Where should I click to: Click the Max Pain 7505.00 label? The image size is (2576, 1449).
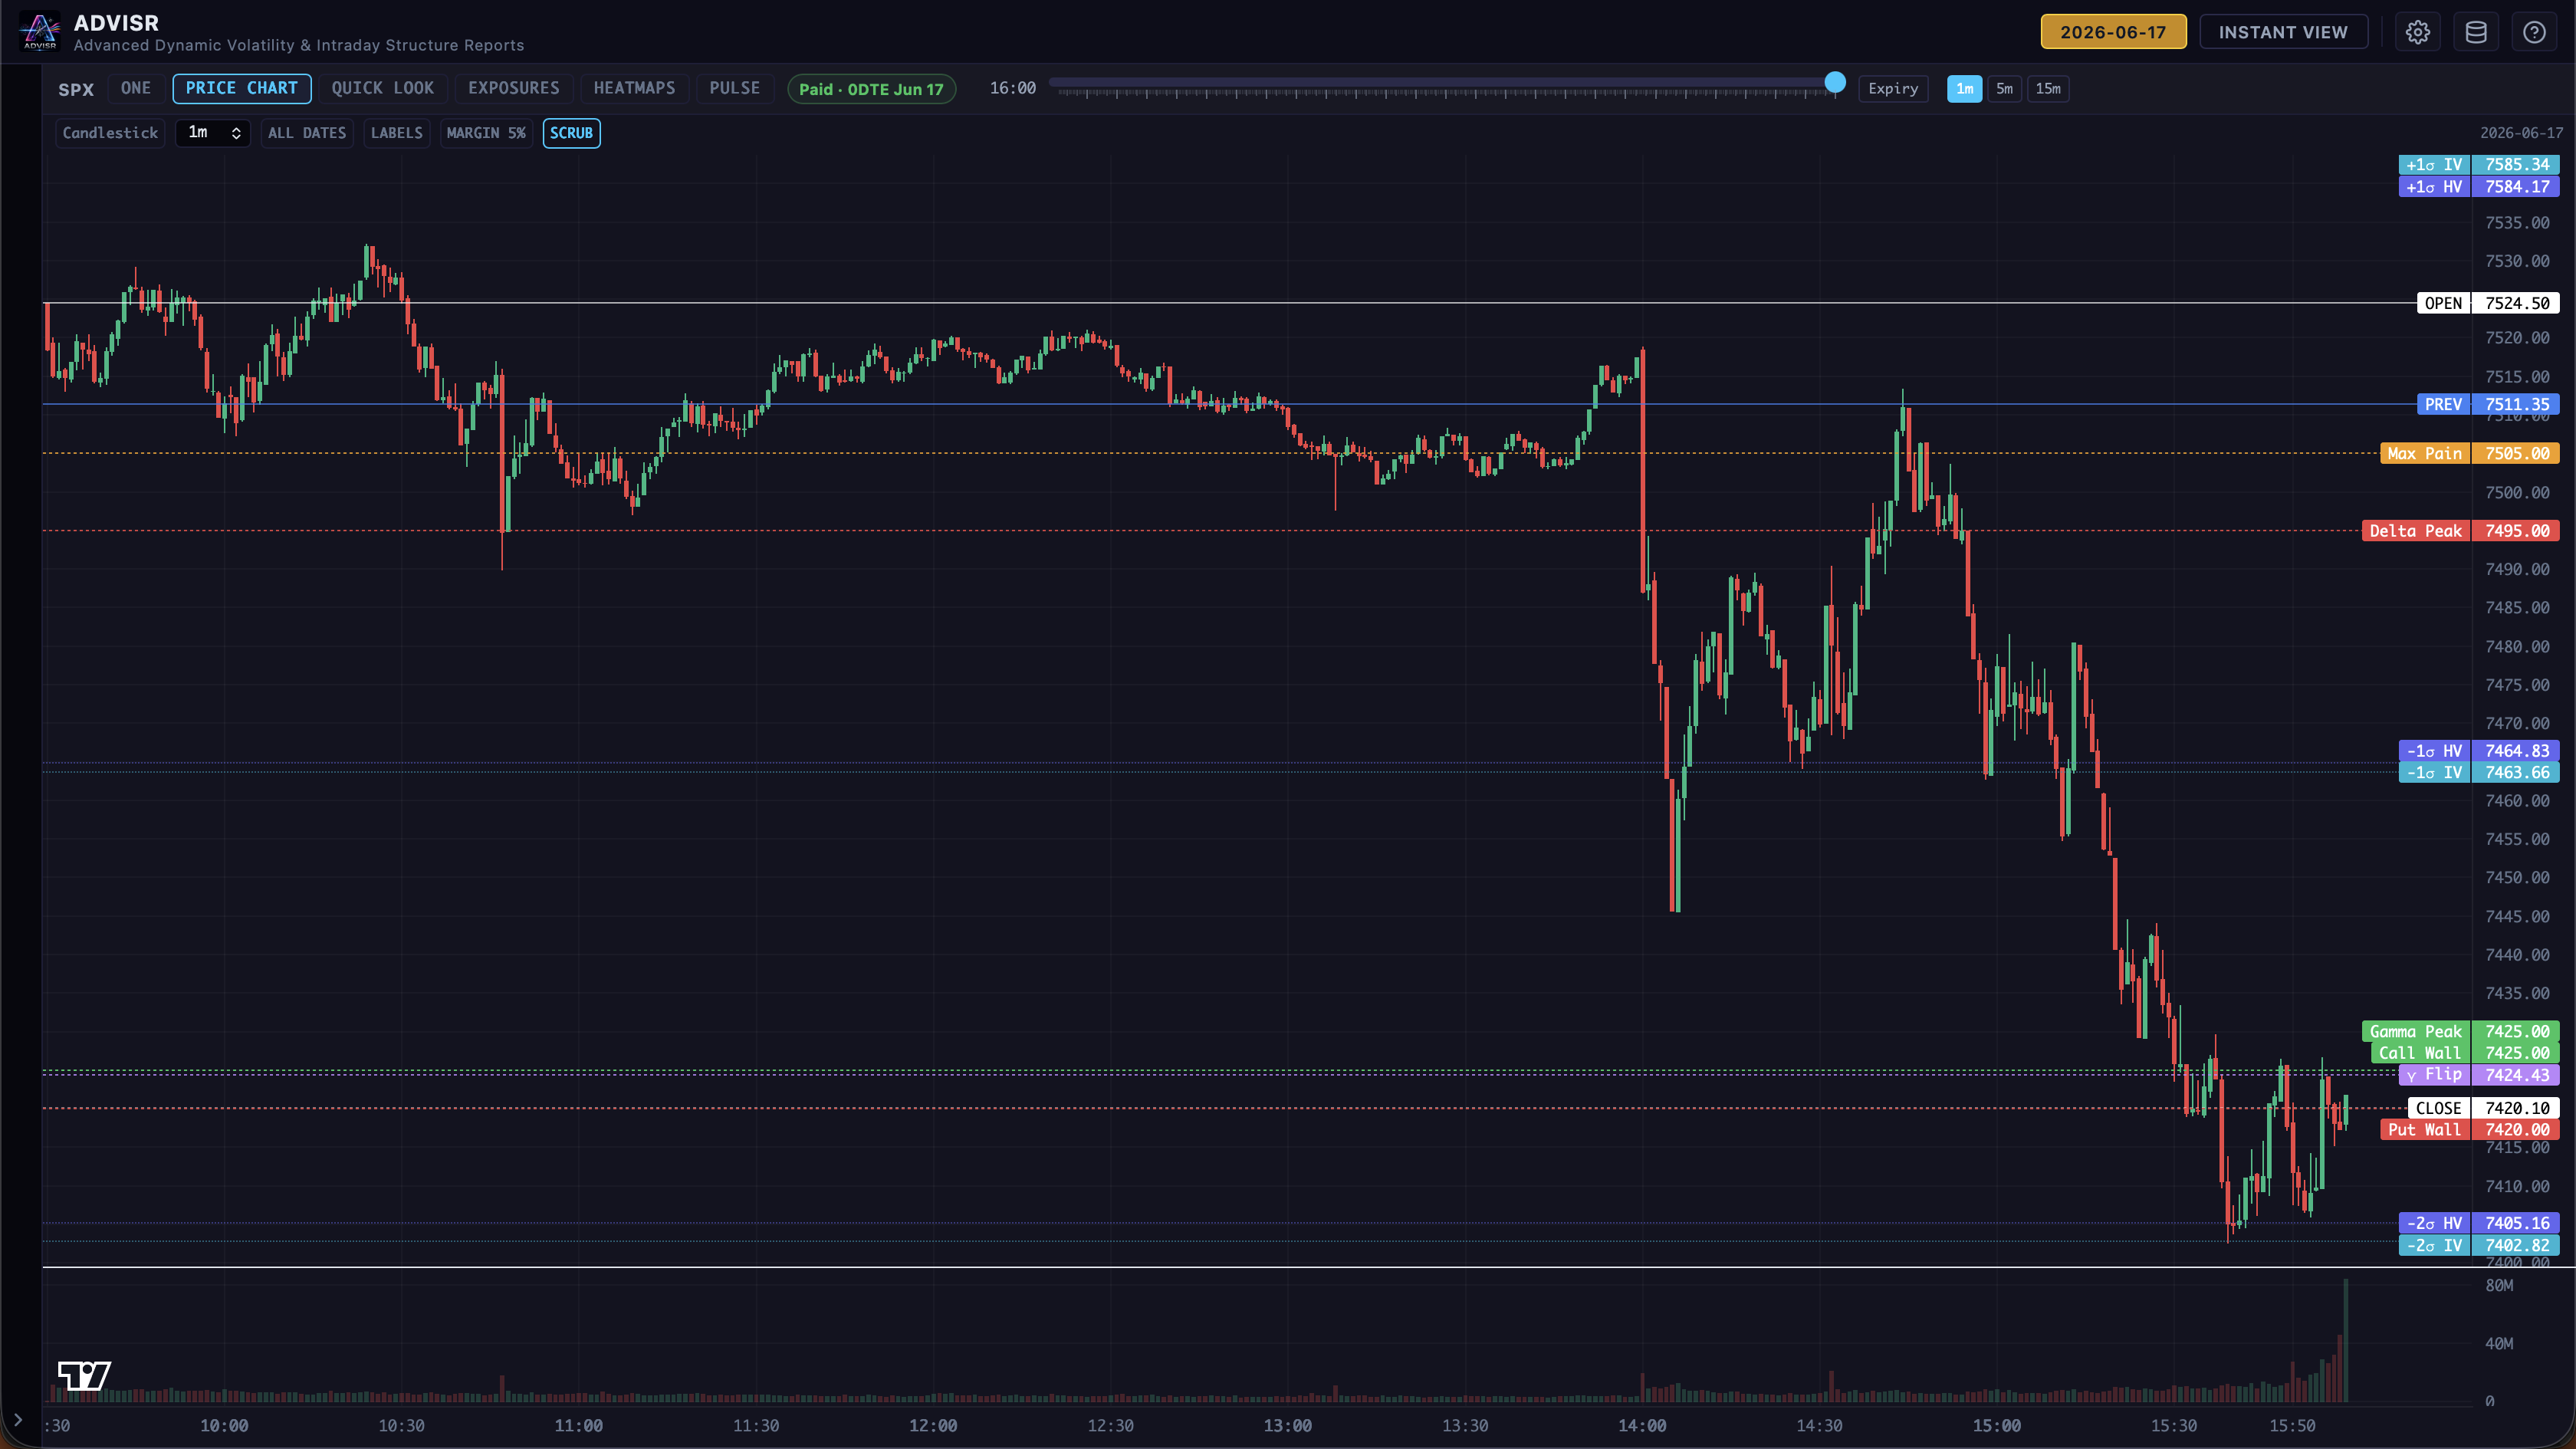point(2470,454)
